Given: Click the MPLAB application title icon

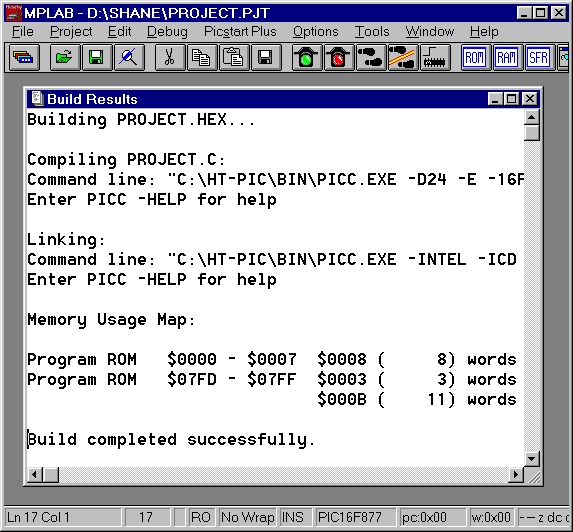Looking at the screenshot, I should (13, 13).
